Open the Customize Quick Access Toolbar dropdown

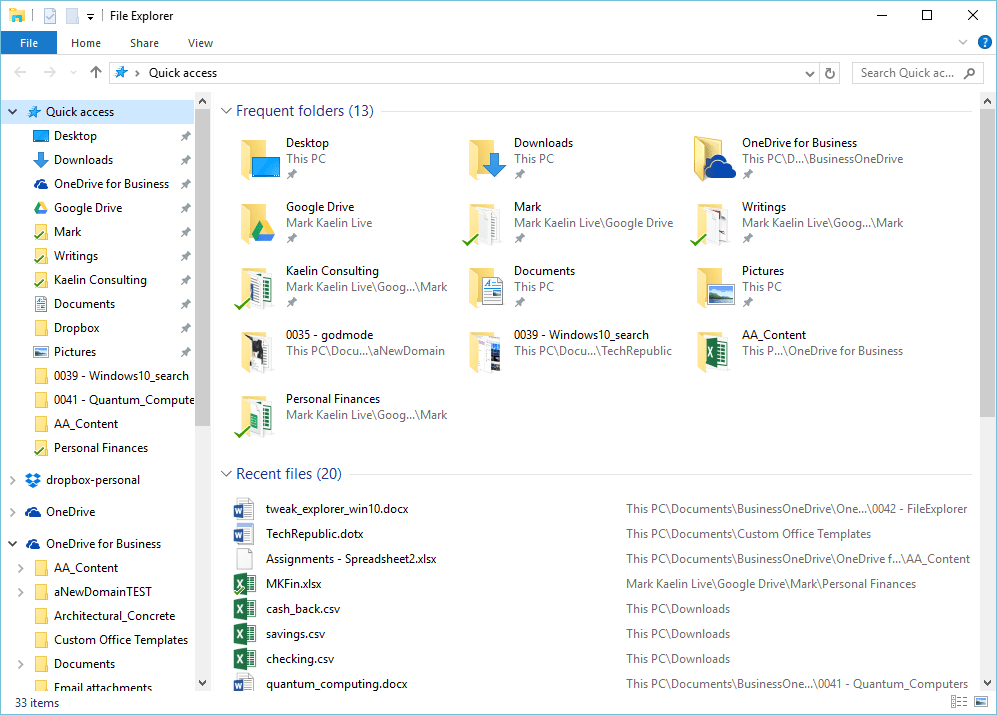click(x=90, y=17)
